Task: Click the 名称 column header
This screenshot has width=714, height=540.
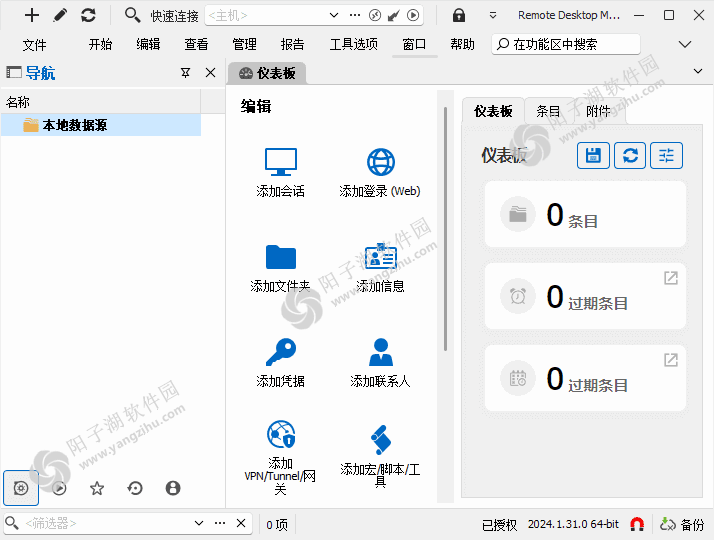Action: (101, 102)
